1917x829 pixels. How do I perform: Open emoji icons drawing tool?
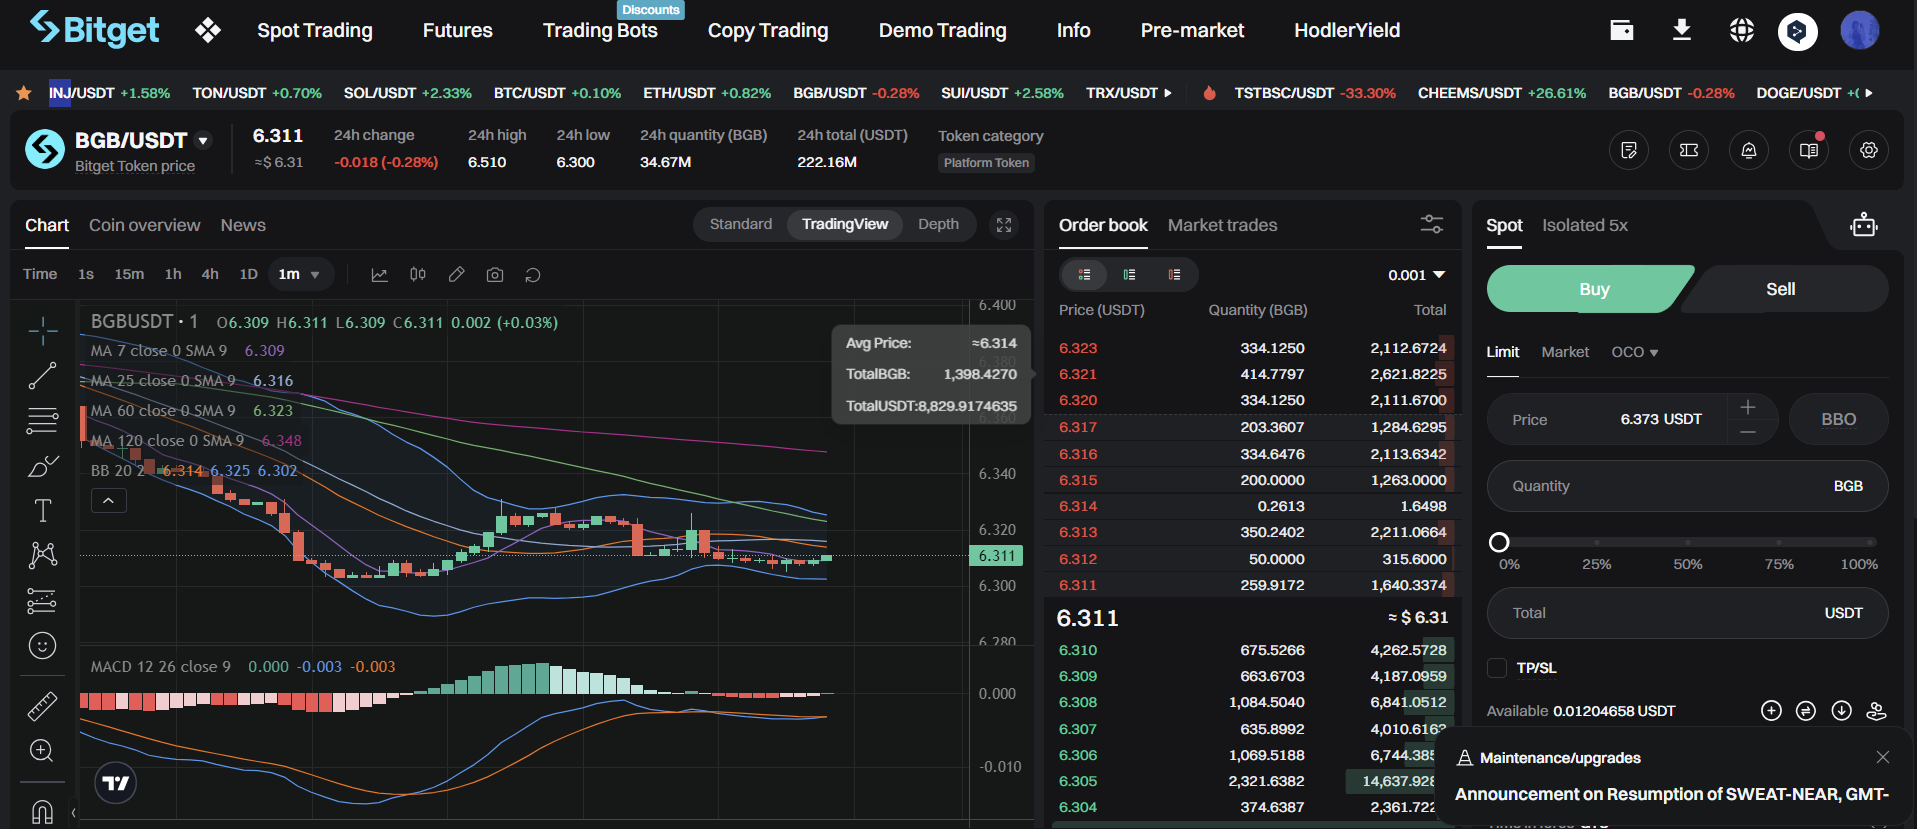(x=42, y=646)
